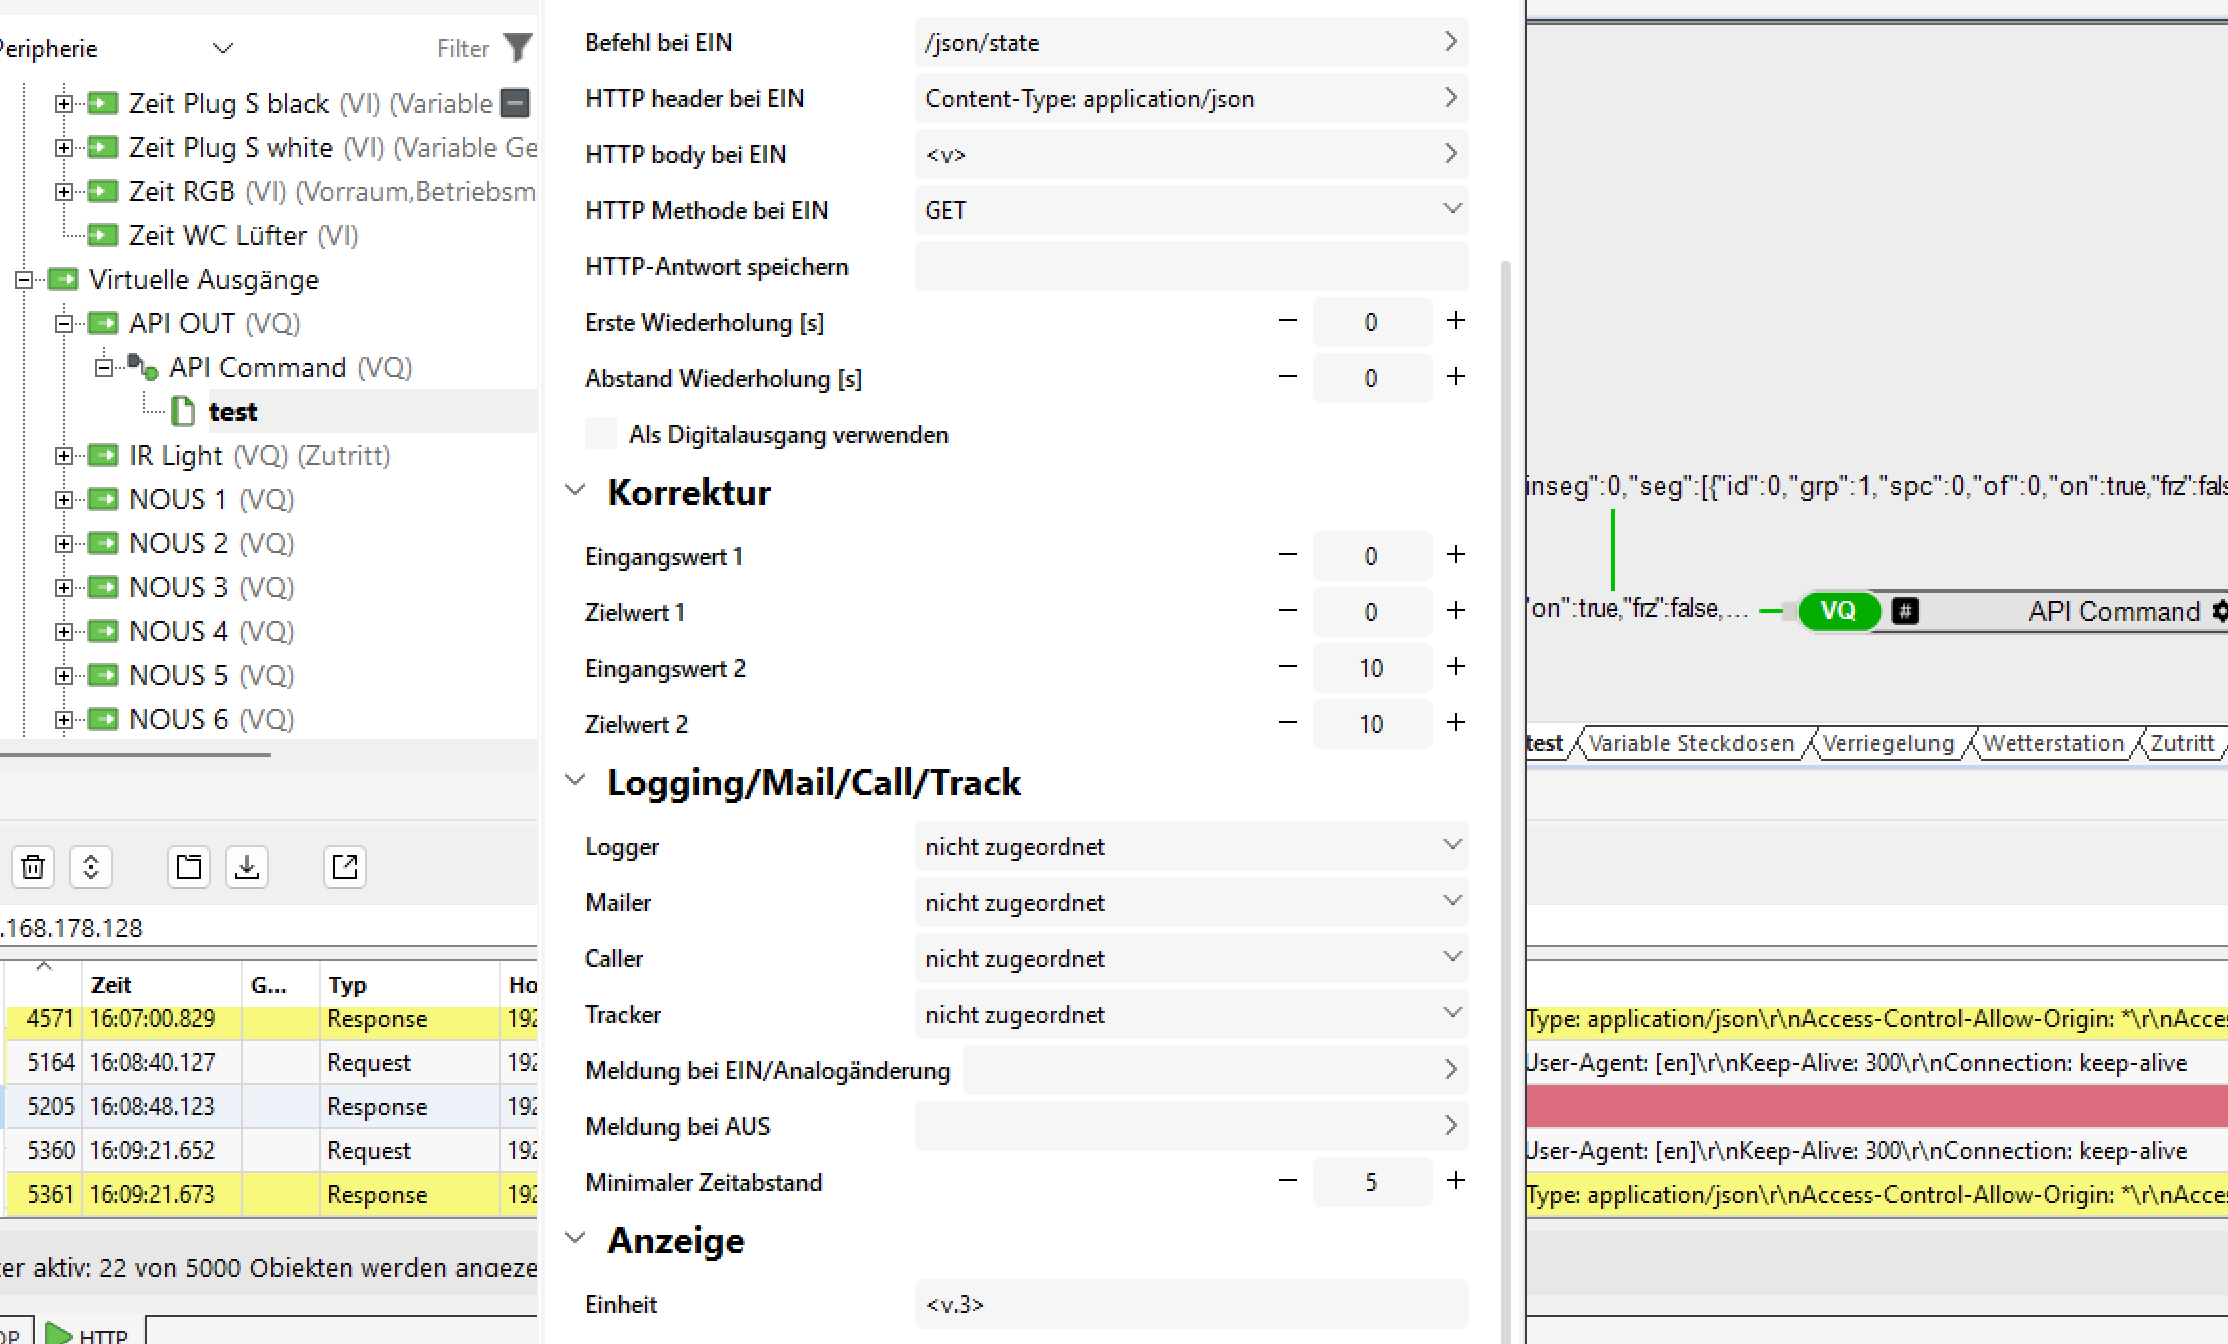Increase Minimaler Zeitabstand with the plus button
The width and height of the screenshot is (2228, 1344).
[x=1456, y=1181]
